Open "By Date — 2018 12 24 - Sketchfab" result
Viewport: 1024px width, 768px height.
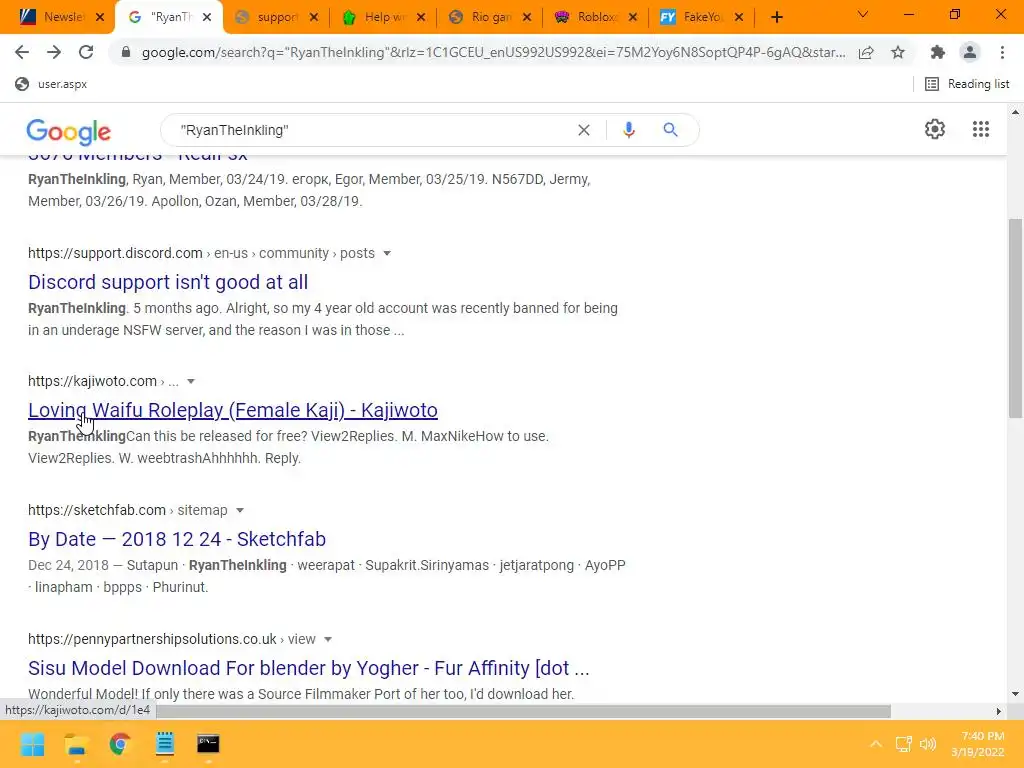(x=177, y=539)
